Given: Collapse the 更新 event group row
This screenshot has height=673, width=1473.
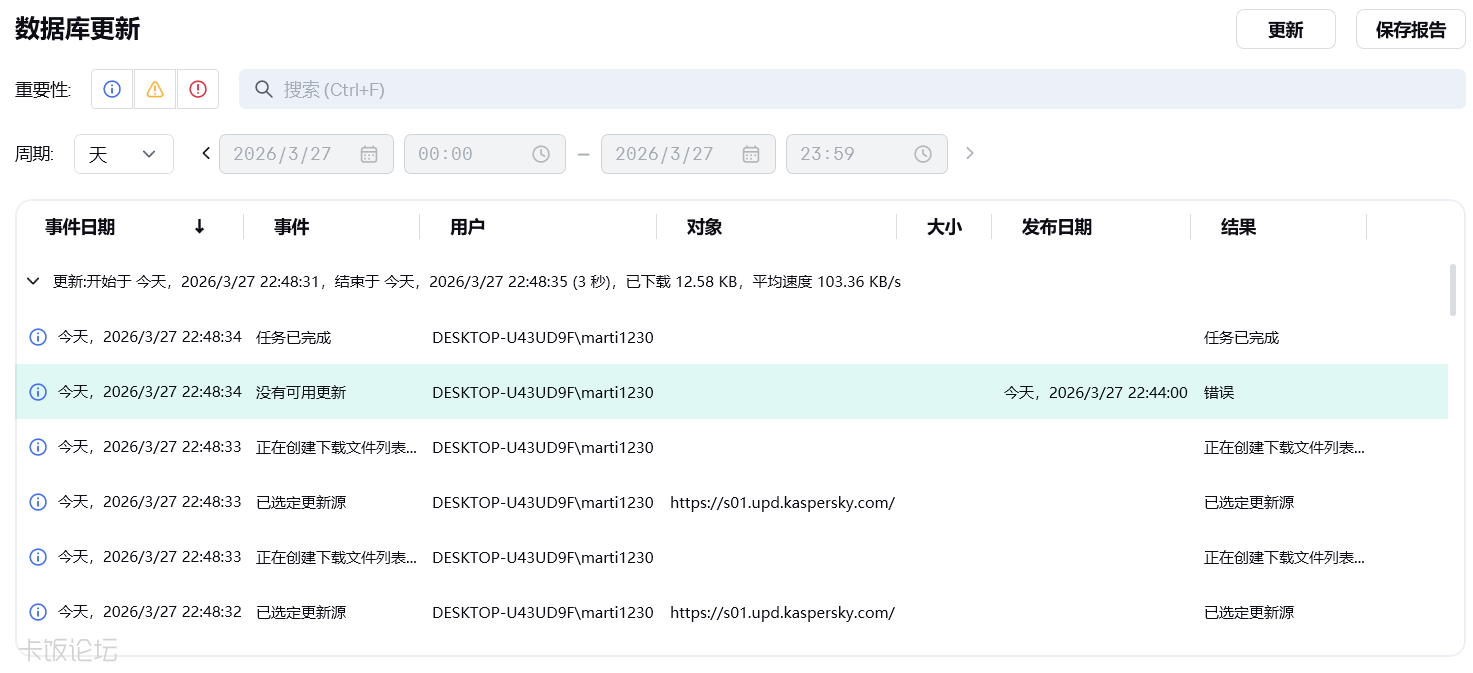Looking at the screenshot, I should tap(33, 282).
